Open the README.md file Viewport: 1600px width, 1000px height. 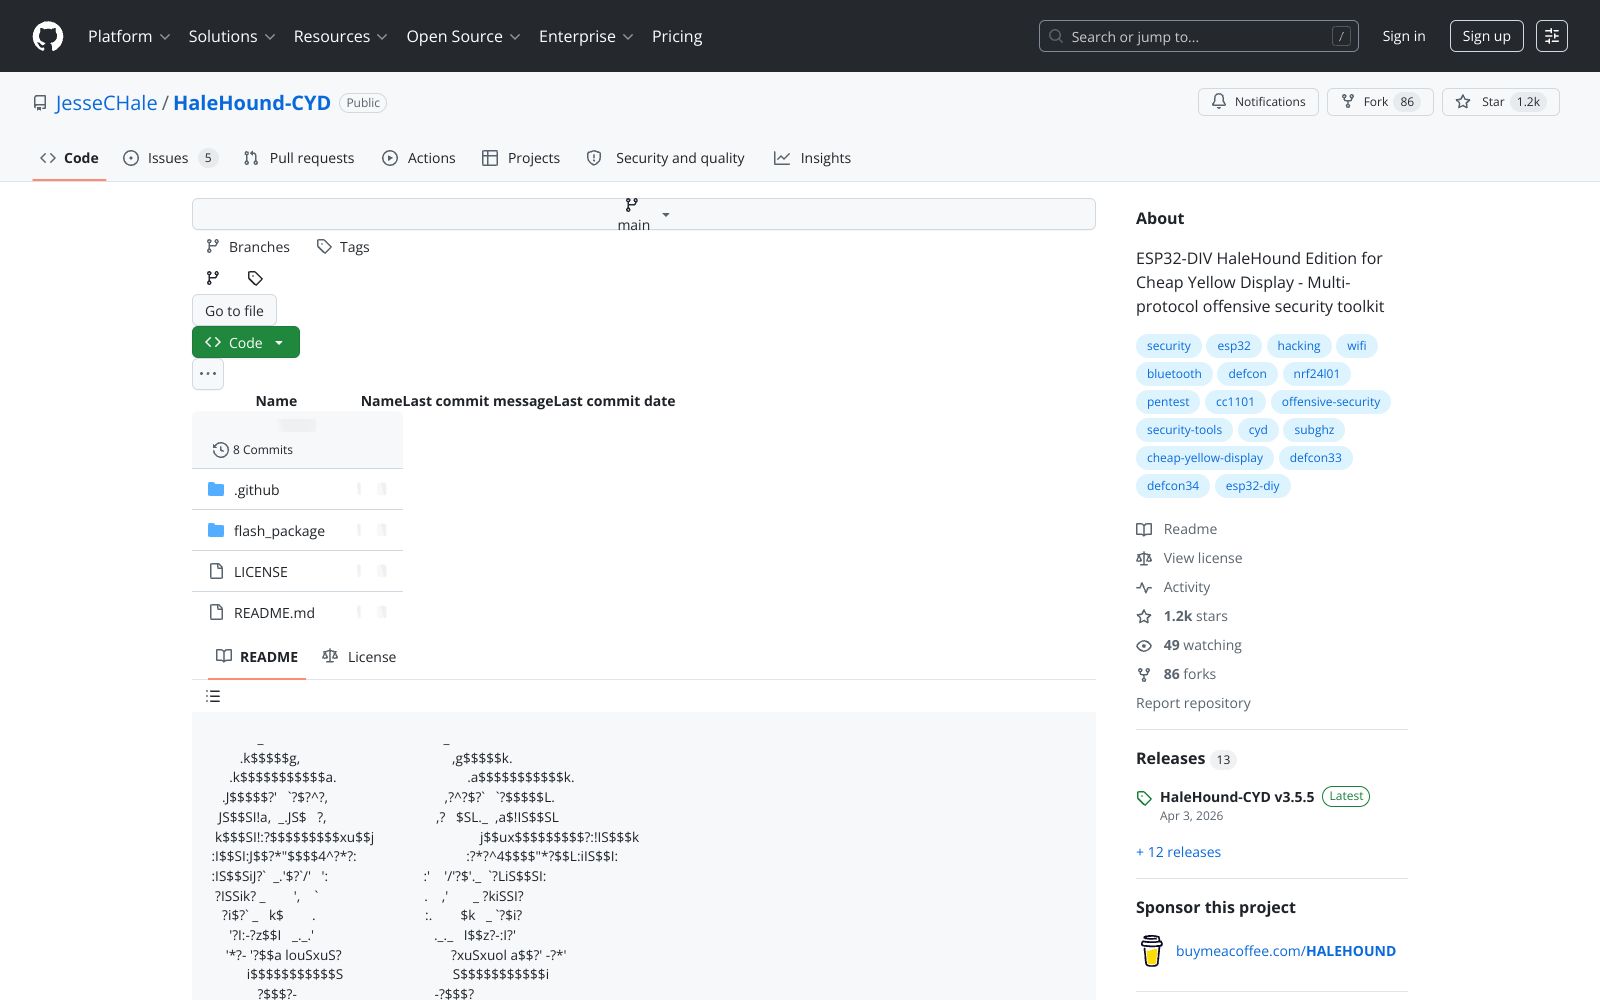(x=274, y=613)
